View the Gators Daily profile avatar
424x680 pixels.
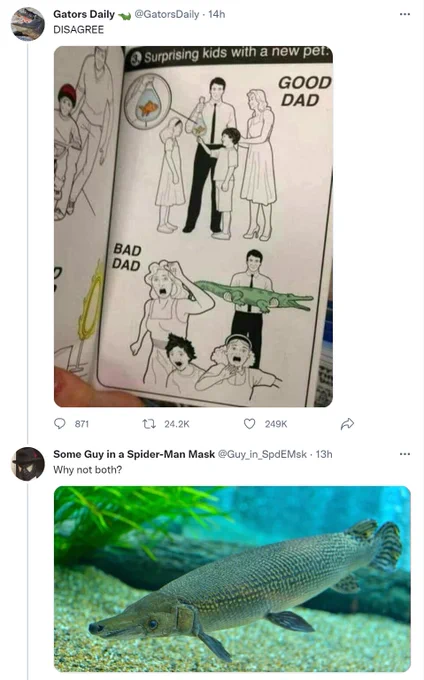click(27, 24)
